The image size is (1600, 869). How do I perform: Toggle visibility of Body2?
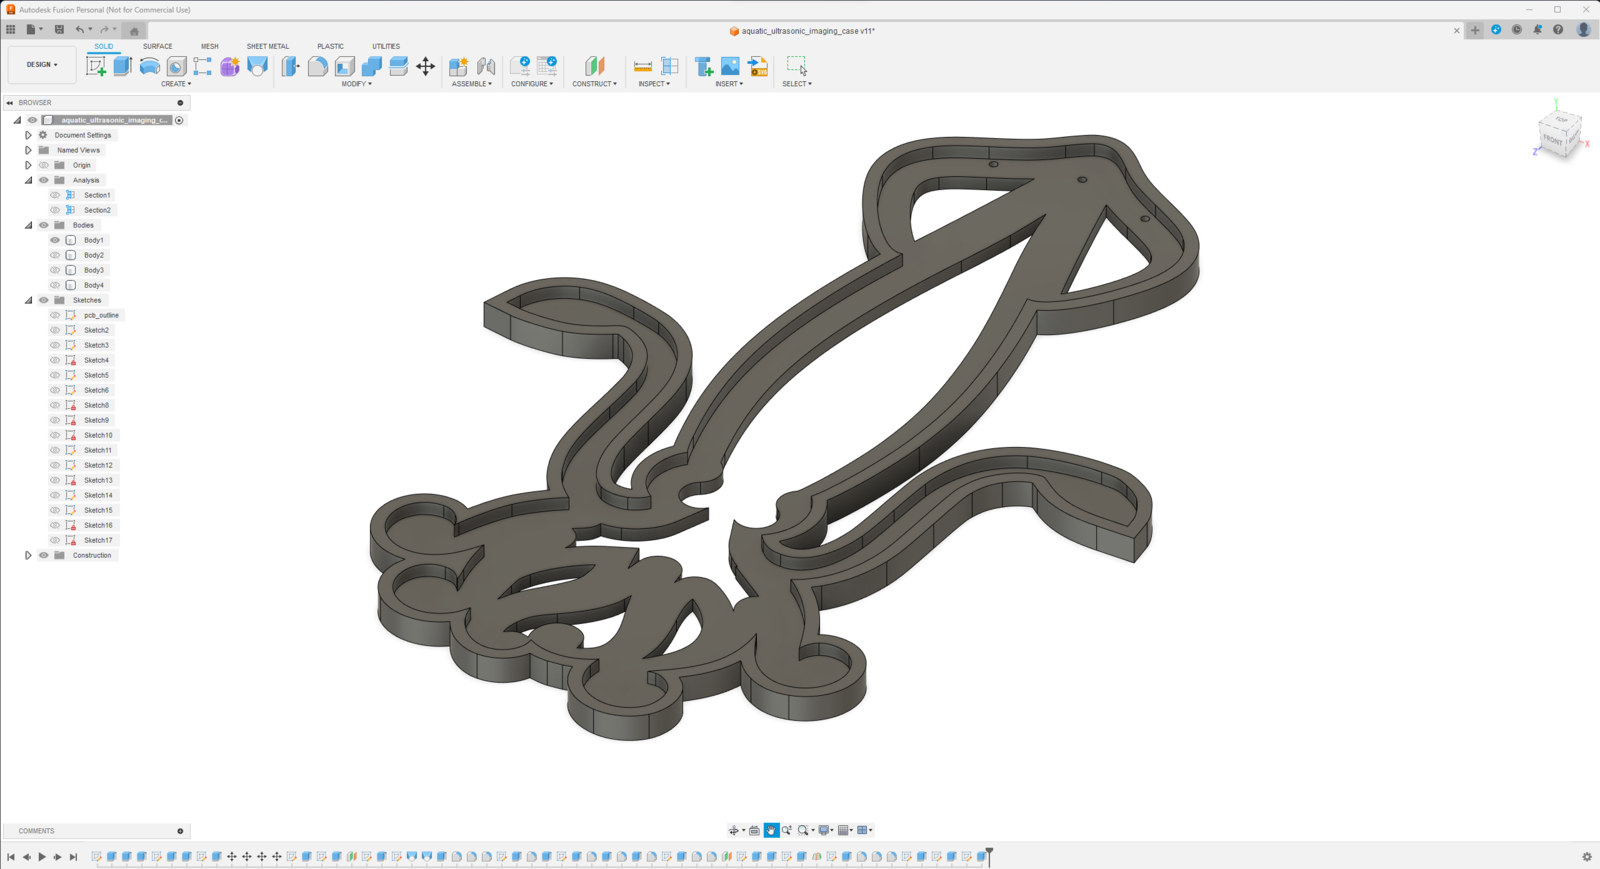point(55,255)
